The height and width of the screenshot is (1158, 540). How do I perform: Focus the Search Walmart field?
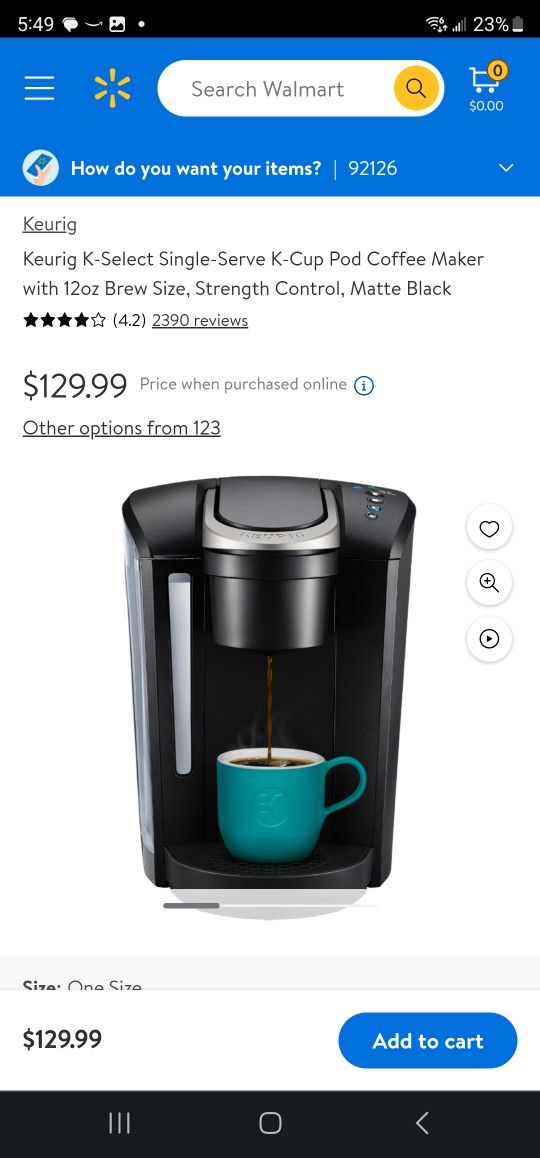click(x=273, y=89)
